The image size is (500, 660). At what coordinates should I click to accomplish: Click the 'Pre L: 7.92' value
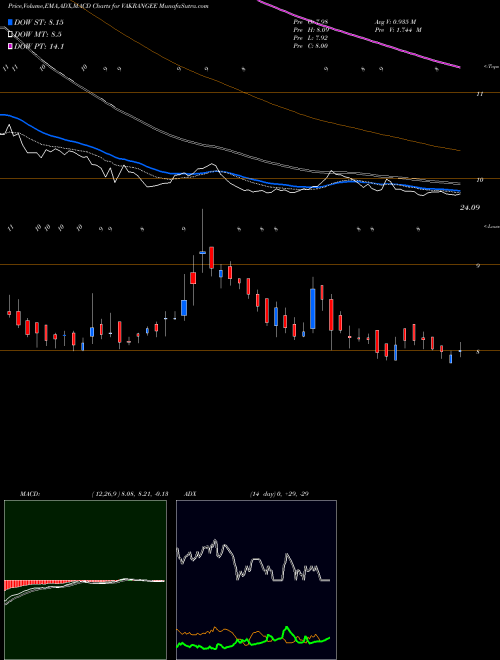click(x=311, y=38)
